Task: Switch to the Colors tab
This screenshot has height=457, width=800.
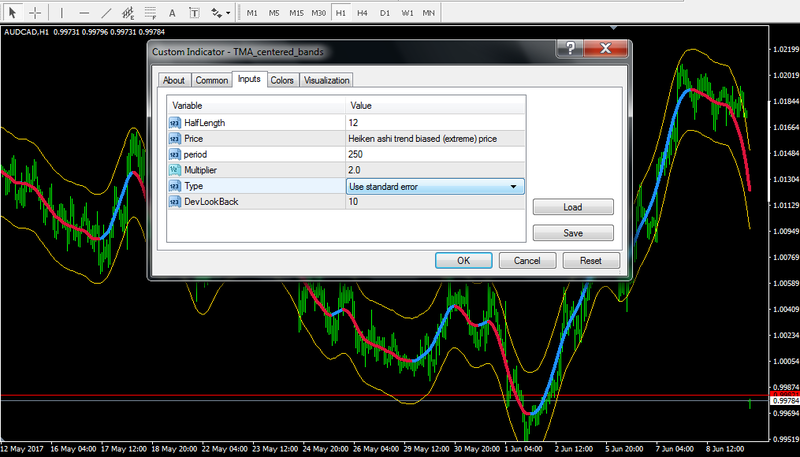Action: (x=282, y=80)
